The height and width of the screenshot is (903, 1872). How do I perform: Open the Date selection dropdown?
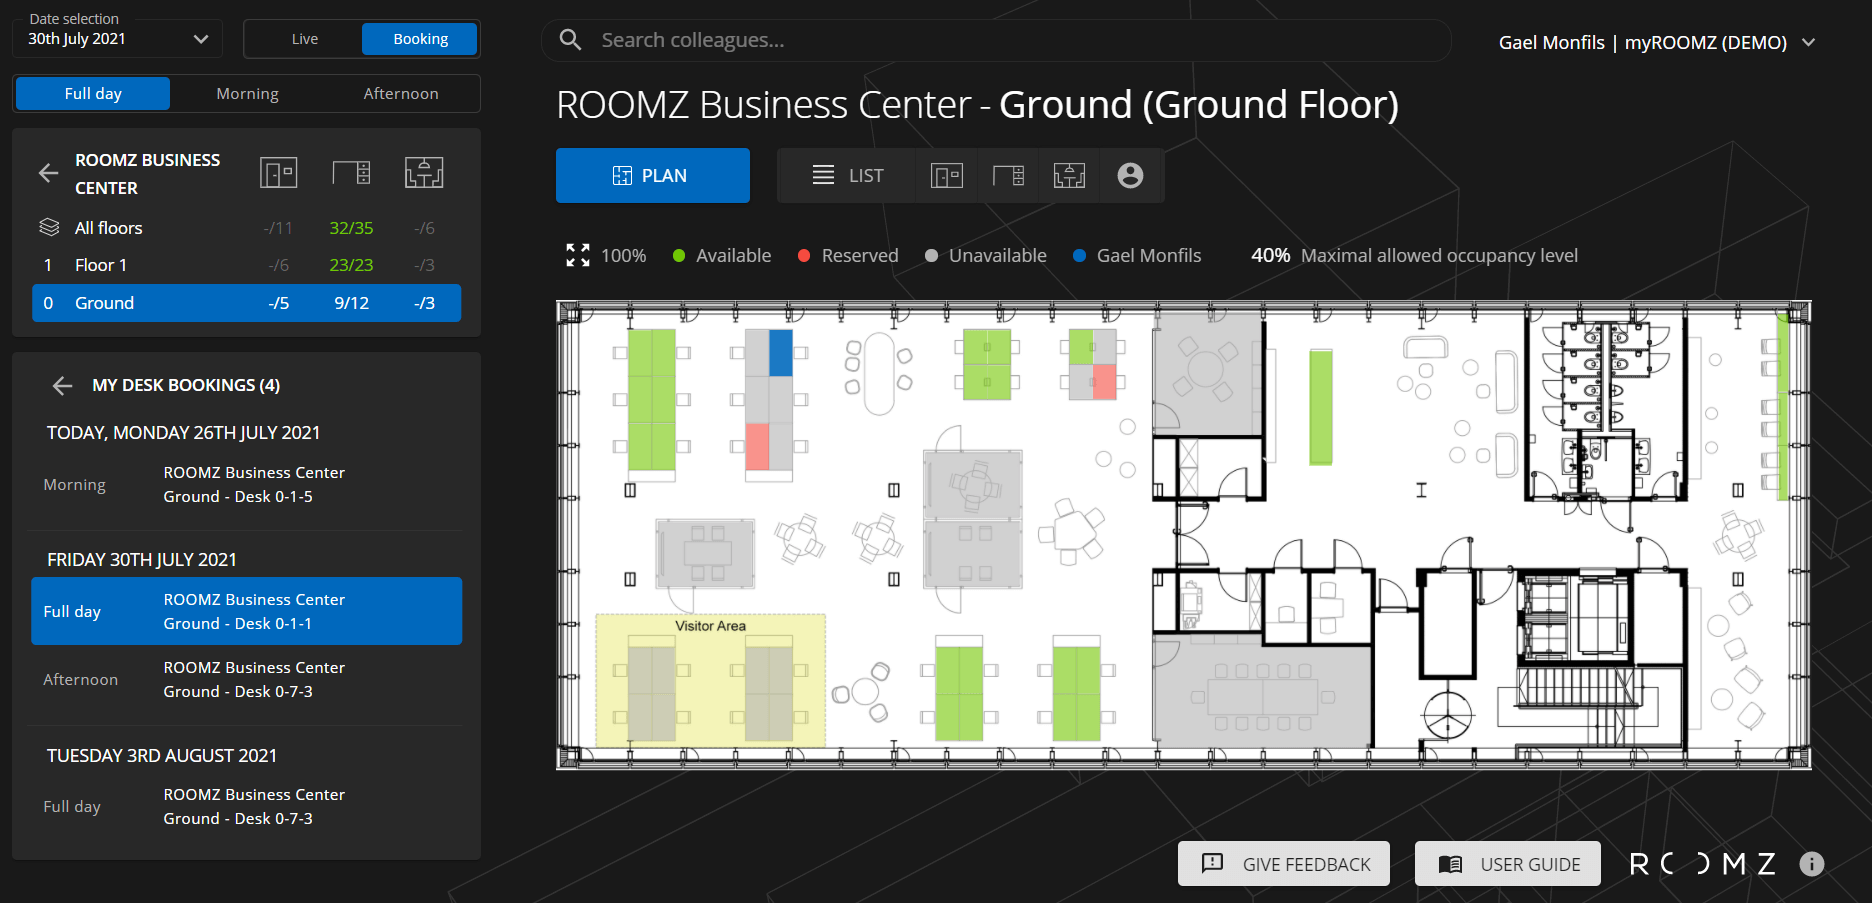click(117, 38)
